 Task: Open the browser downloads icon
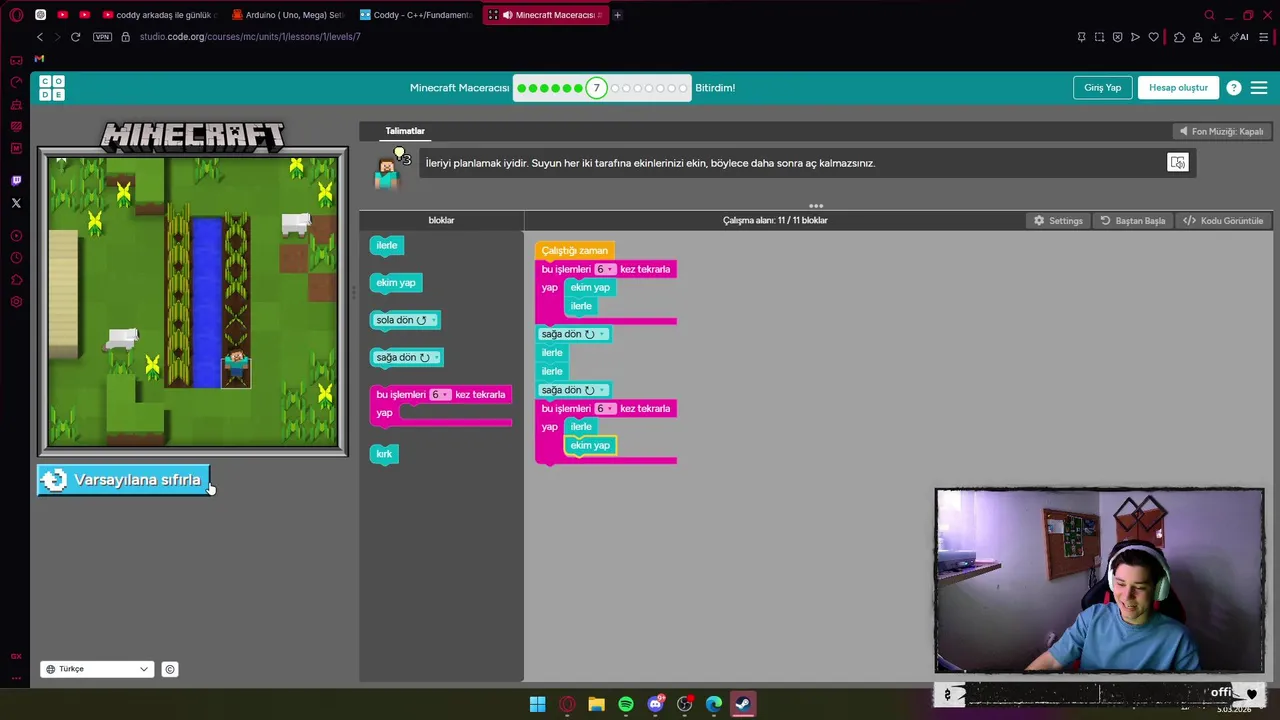point(1215,37)
